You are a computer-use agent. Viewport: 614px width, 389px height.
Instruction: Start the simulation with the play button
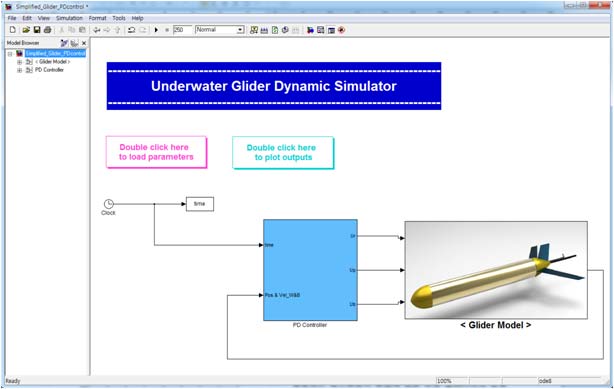coord(156,30)
